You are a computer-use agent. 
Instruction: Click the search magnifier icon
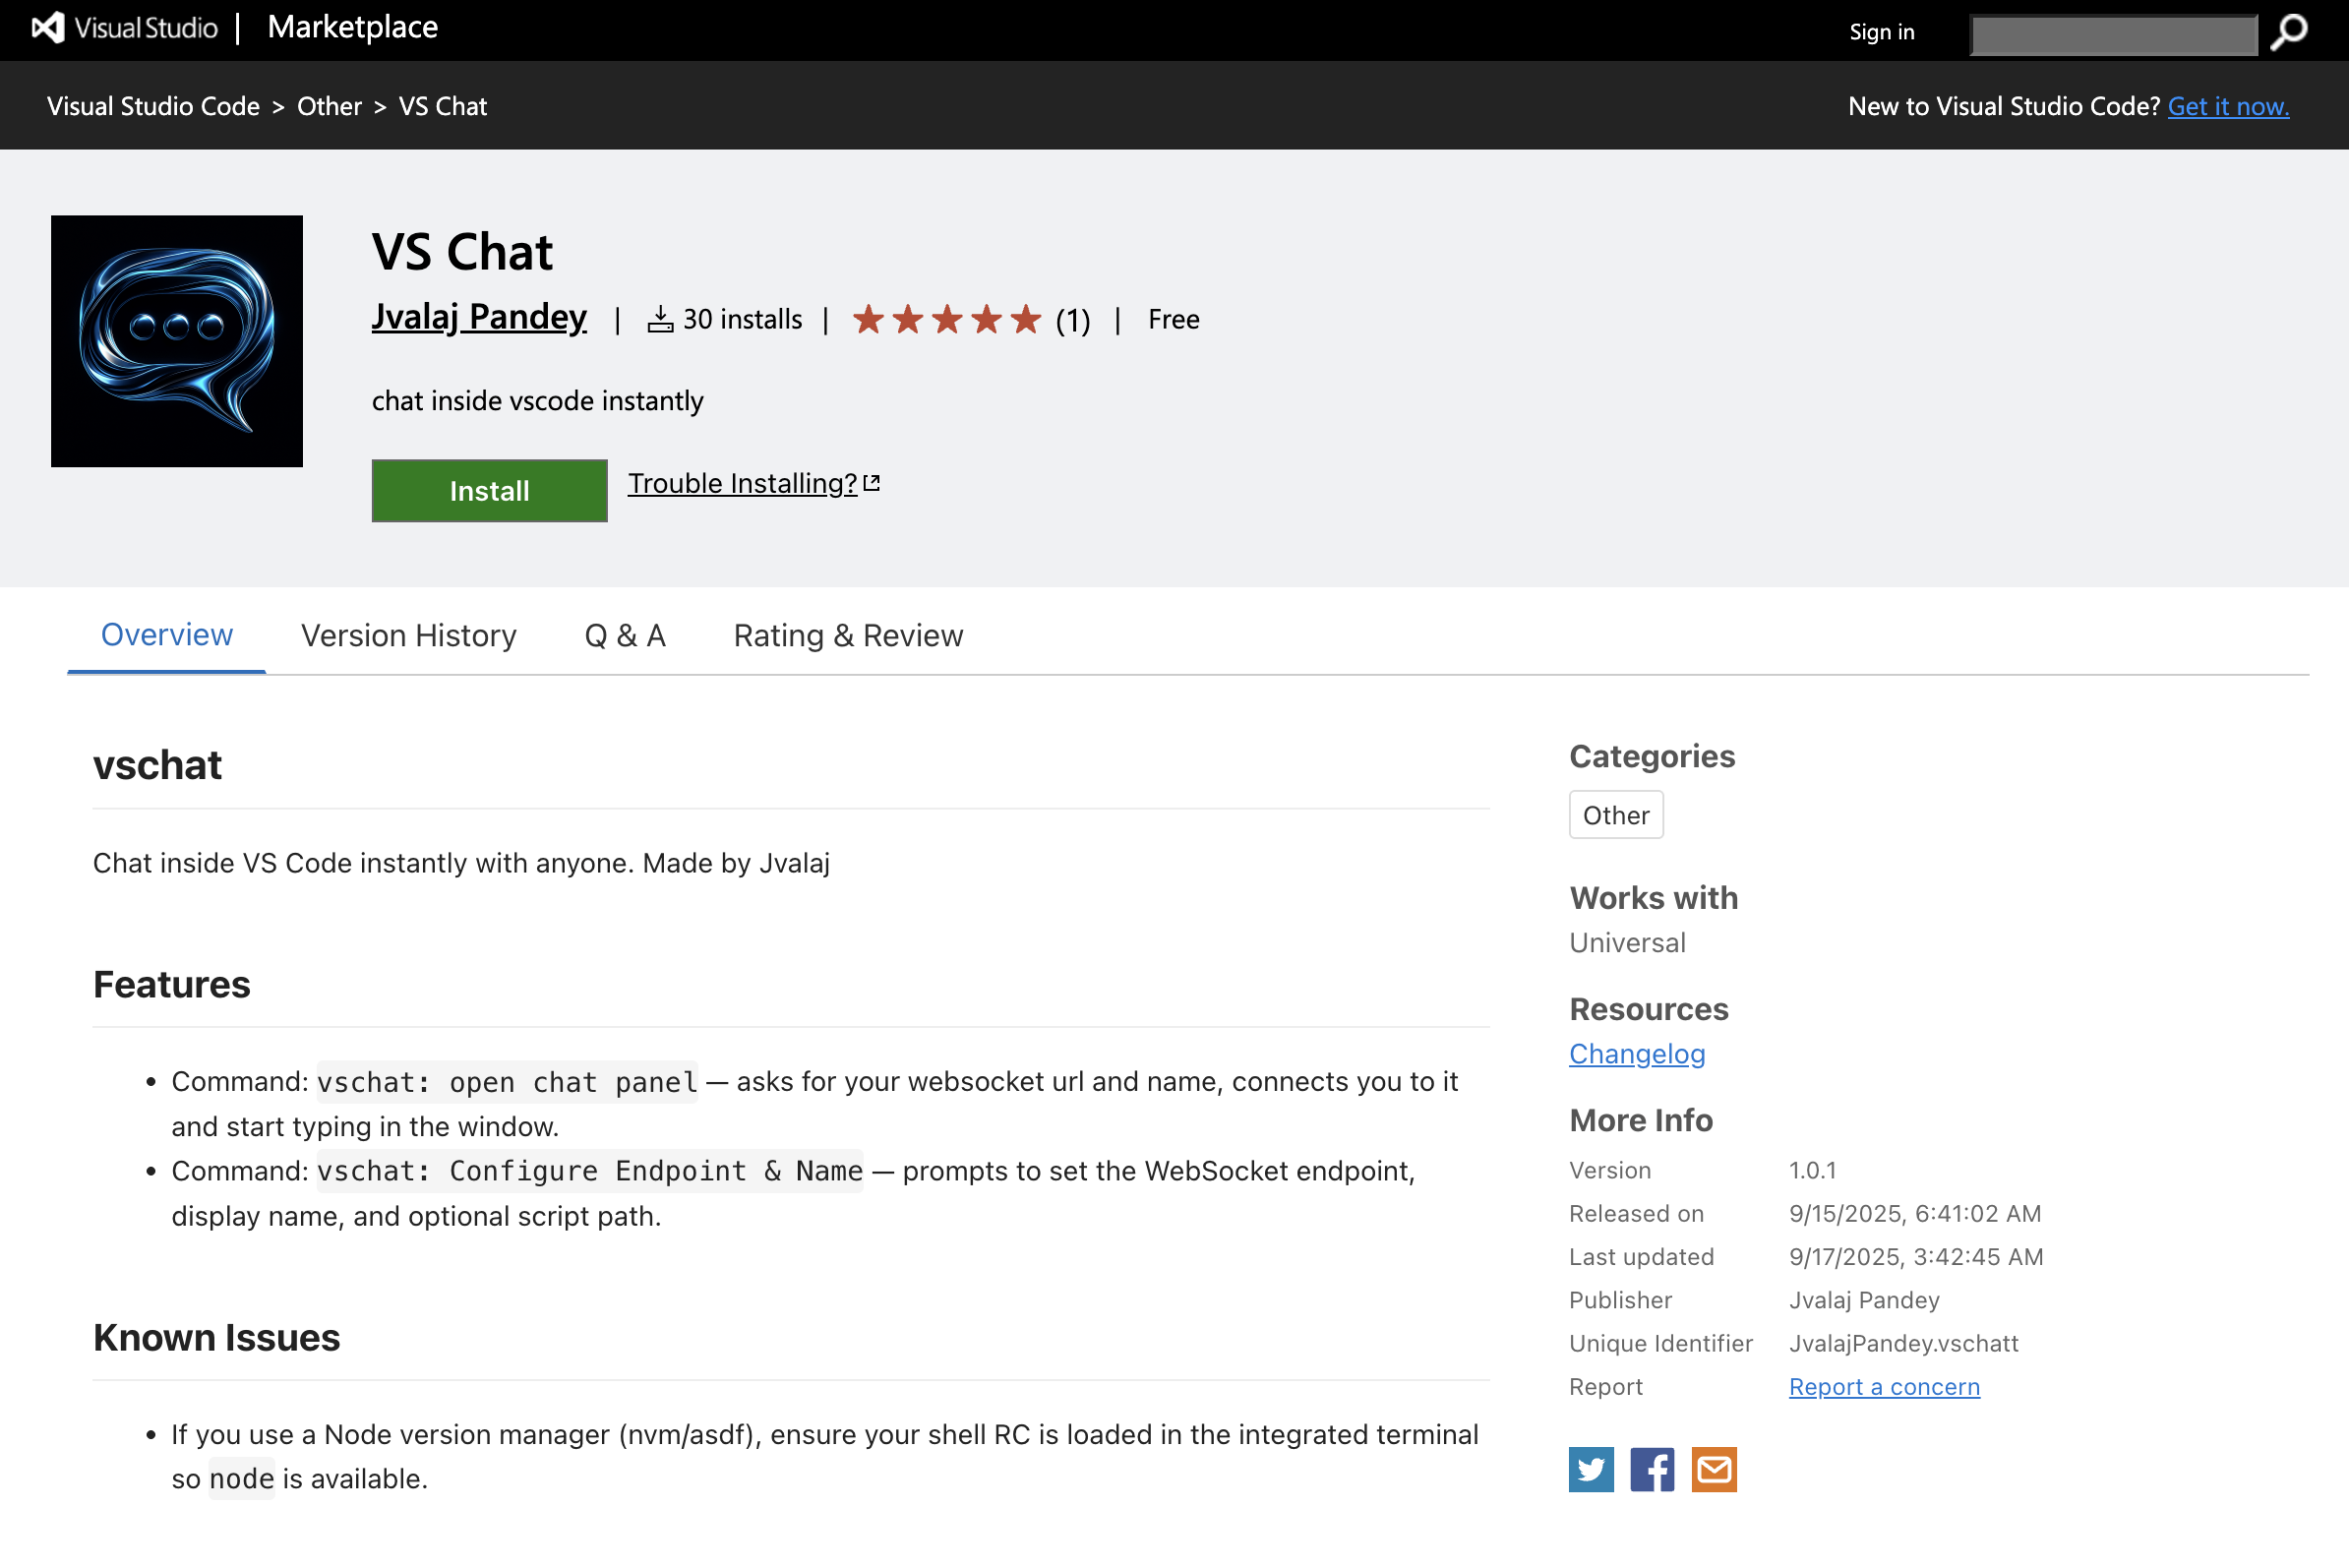tap(2288, 32)
